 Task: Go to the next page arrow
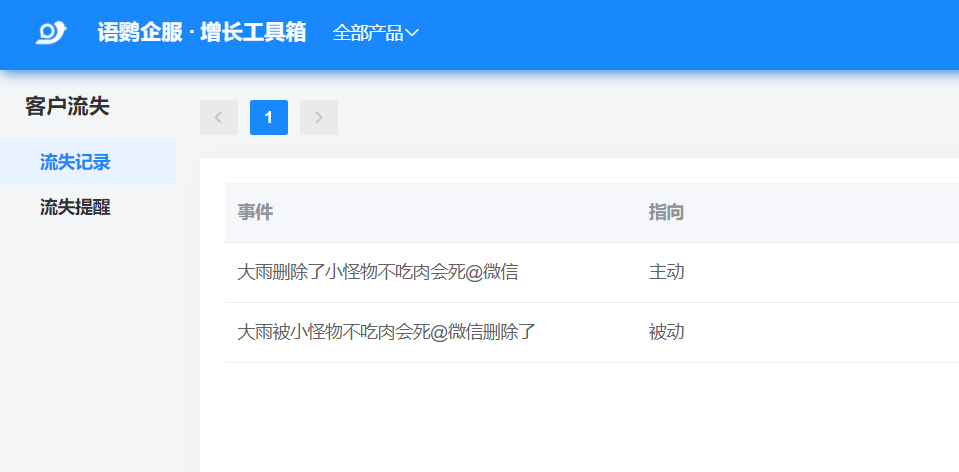pos(318,117)
